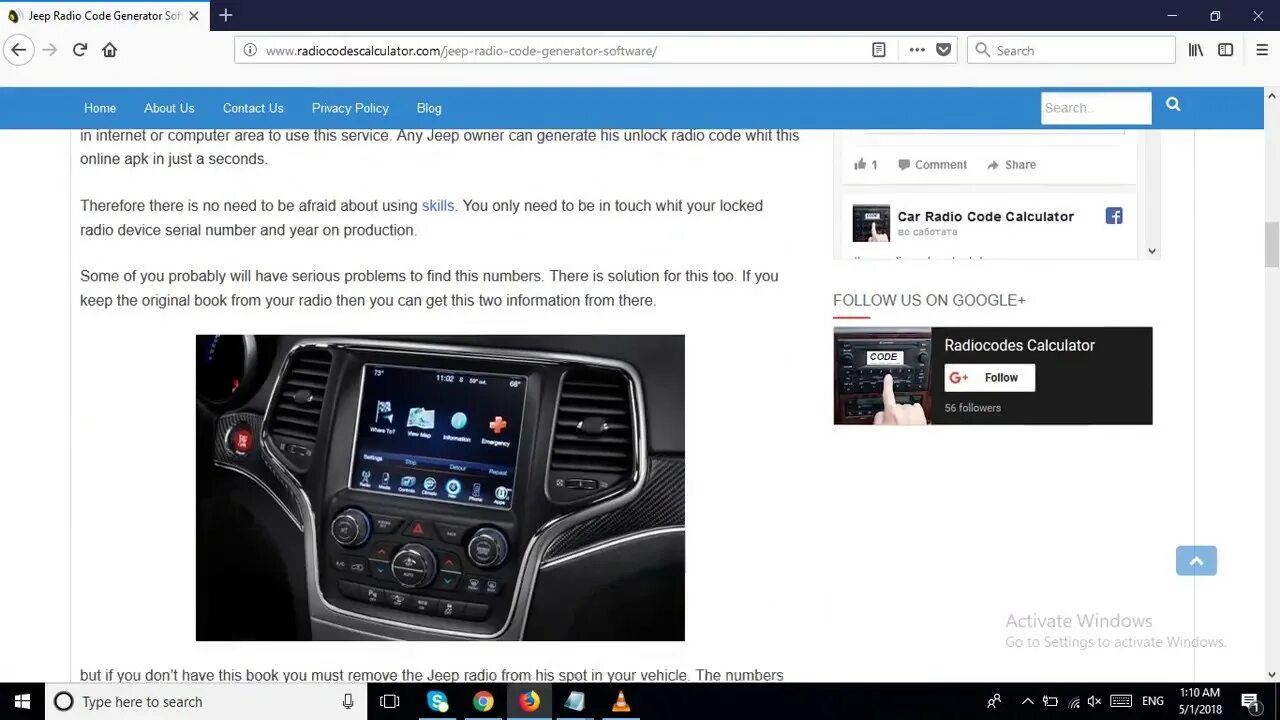Switch the ENG input language indicator

1153,701
